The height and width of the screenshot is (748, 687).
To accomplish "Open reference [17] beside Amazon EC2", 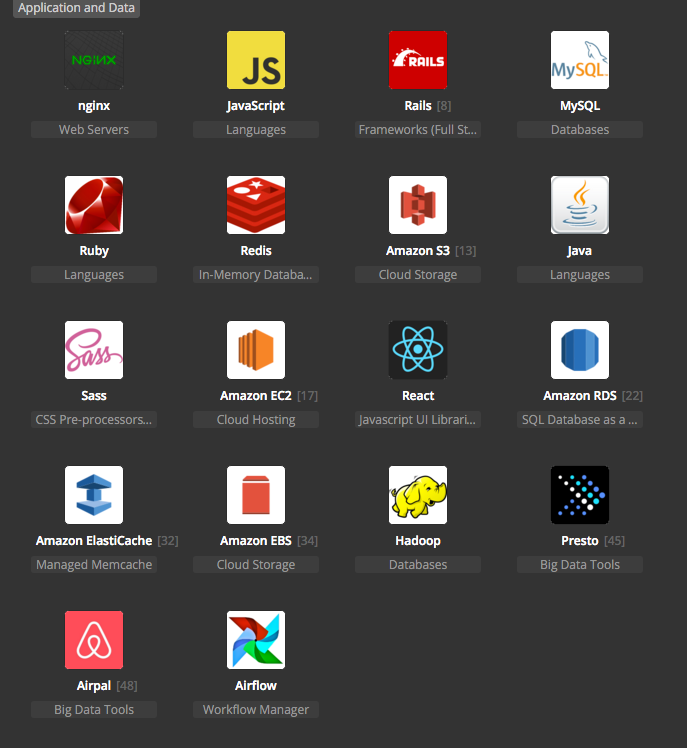I will pos(307,396).
